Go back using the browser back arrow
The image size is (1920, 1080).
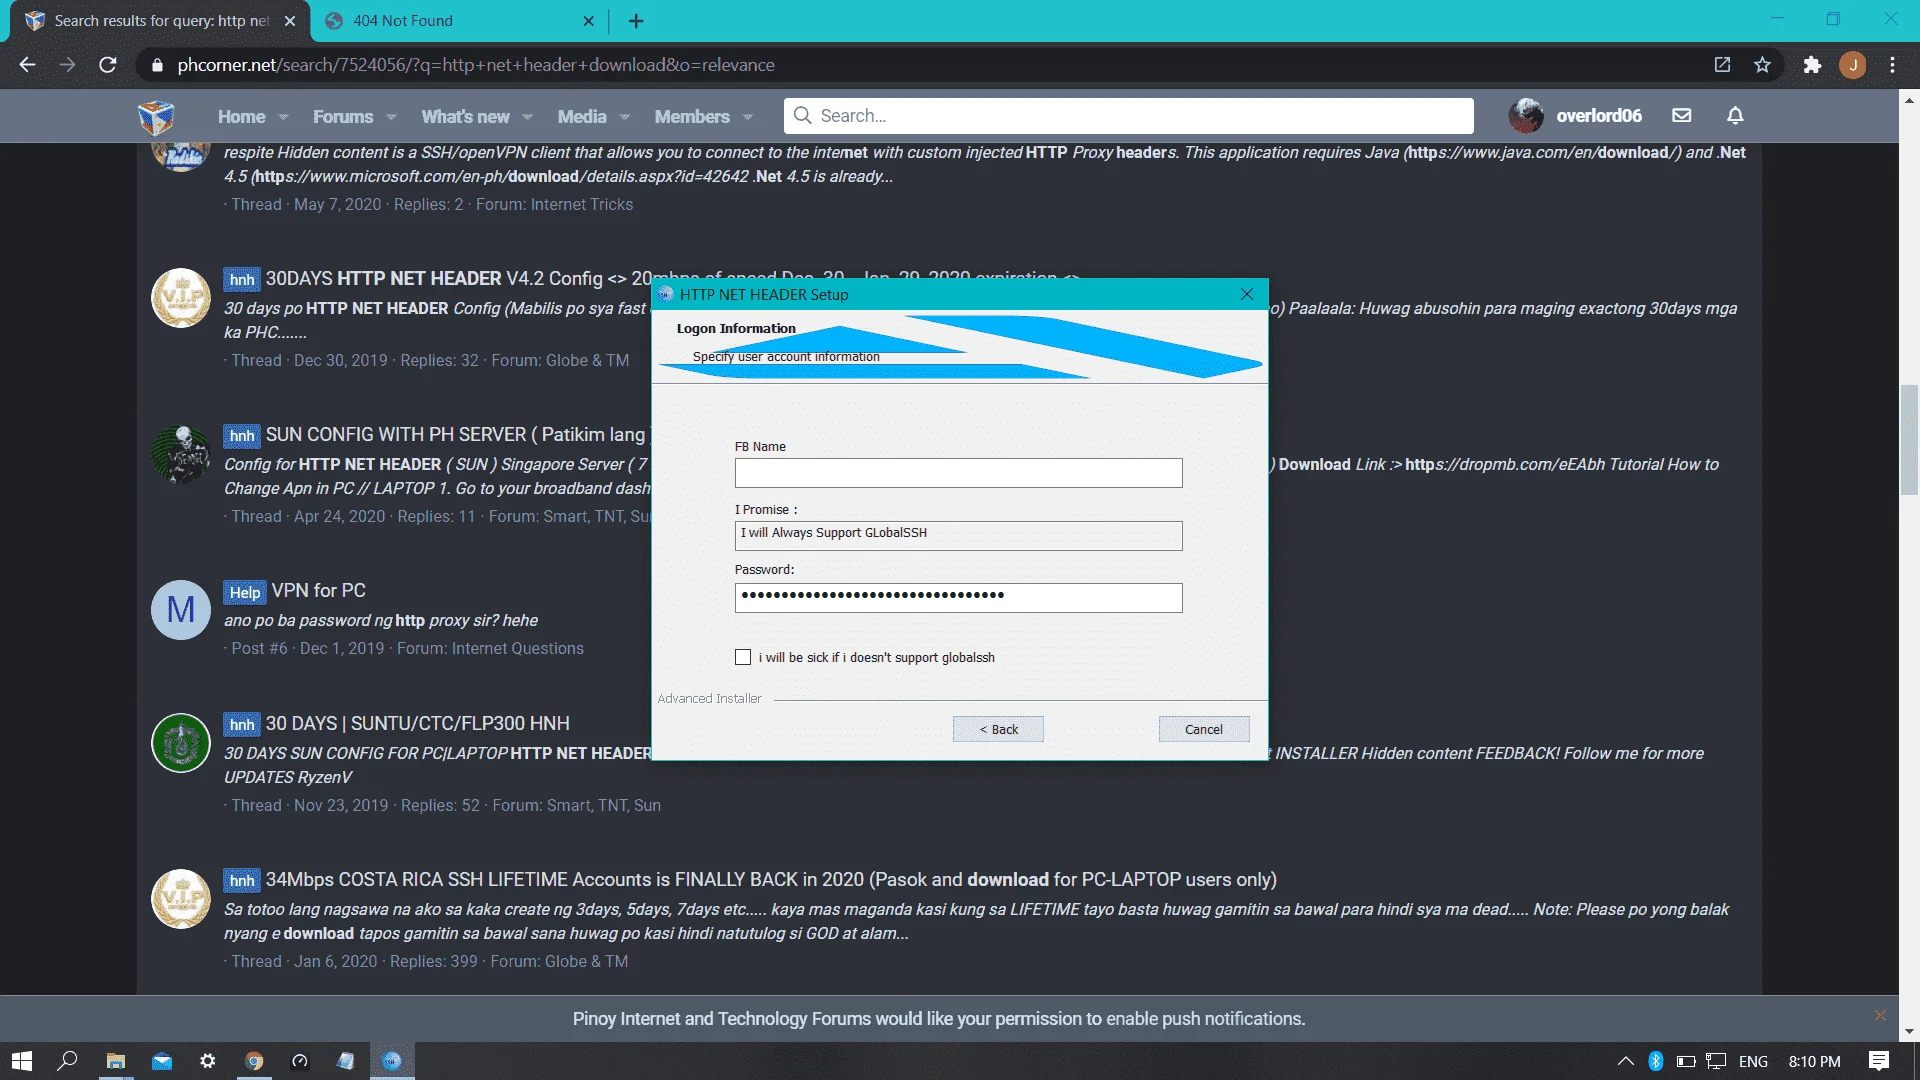[x=27, y=65]
